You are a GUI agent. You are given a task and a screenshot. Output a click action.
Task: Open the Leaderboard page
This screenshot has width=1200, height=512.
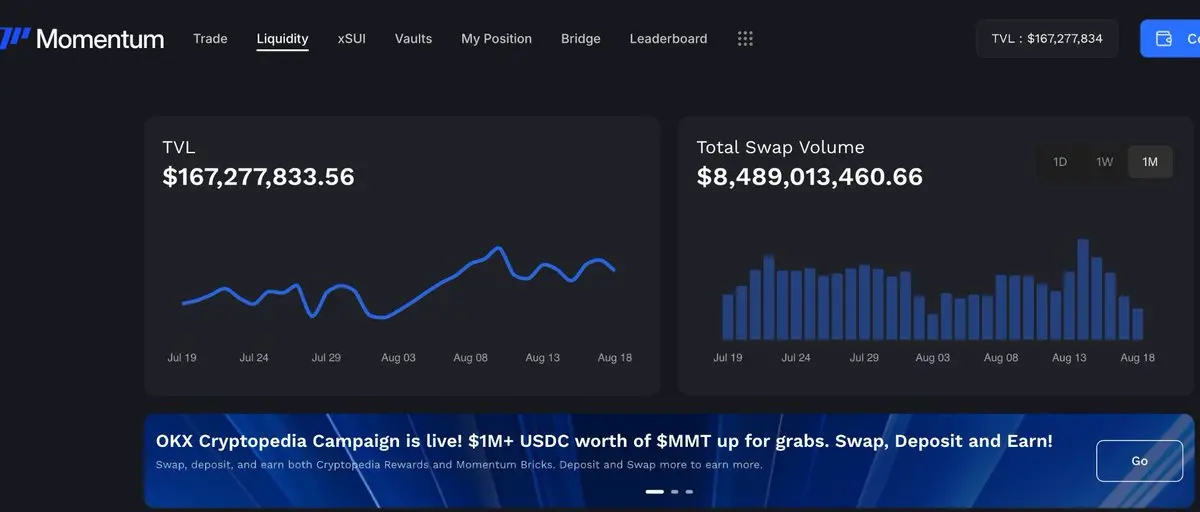pos(668,39)
